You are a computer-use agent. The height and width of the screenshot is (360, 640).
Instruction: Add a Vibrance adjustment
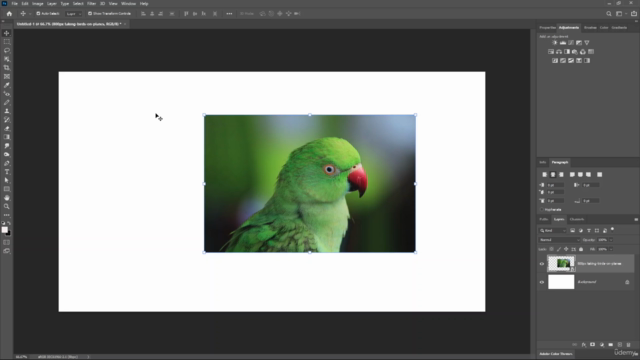(x=587, y=42)
